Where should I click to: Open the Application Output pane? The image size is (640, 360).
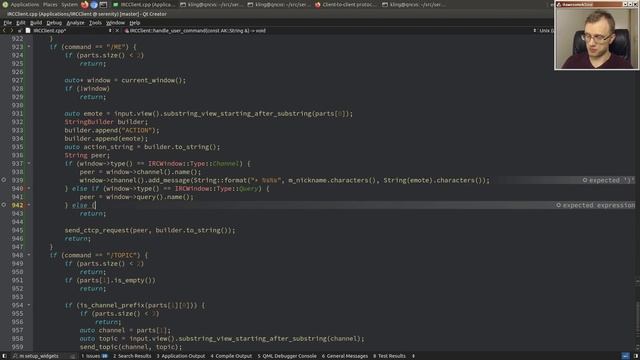pos(181,356)
